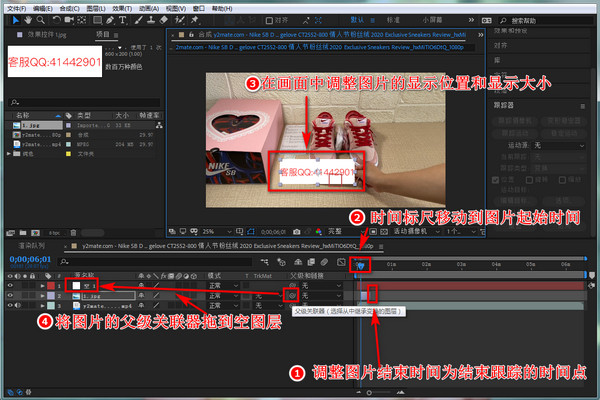Click the frame blending icon in timeline
Image resolution: width=600 pixels, height=400 pixels.
coord(311,262)
